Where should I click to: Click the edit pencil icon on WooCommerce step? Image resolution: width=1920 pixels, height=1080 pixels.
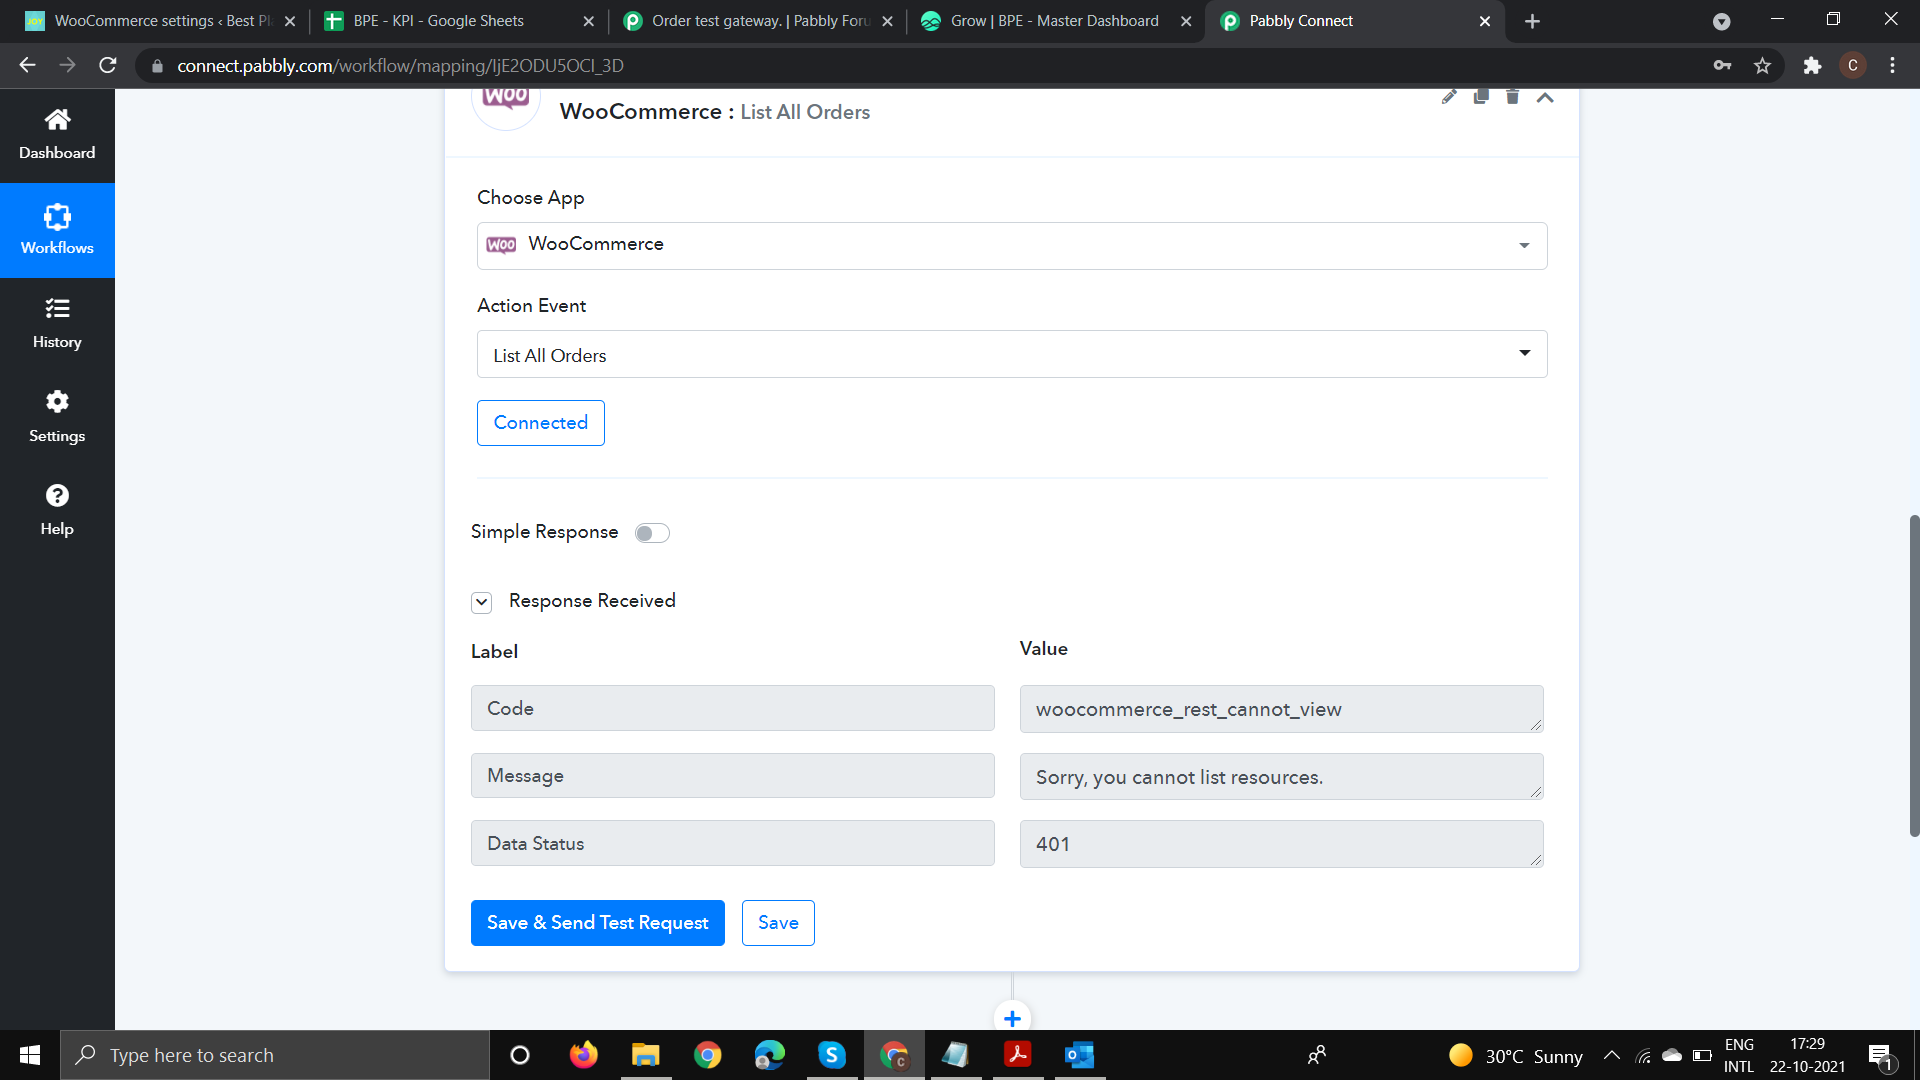click(1449, 97)
